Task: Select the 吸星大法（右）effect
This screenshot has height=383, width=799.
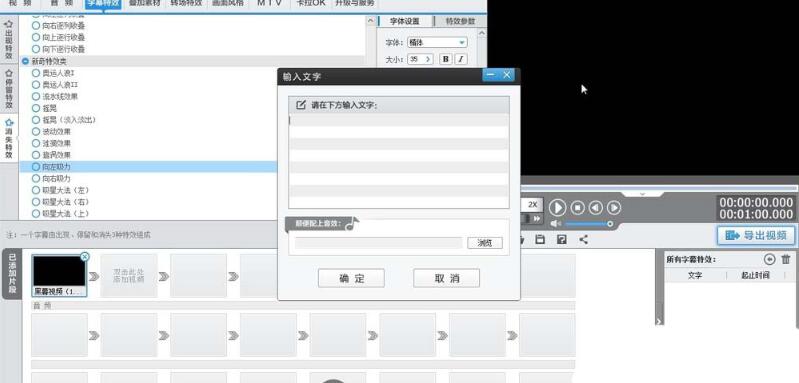Action: (61, 202)
